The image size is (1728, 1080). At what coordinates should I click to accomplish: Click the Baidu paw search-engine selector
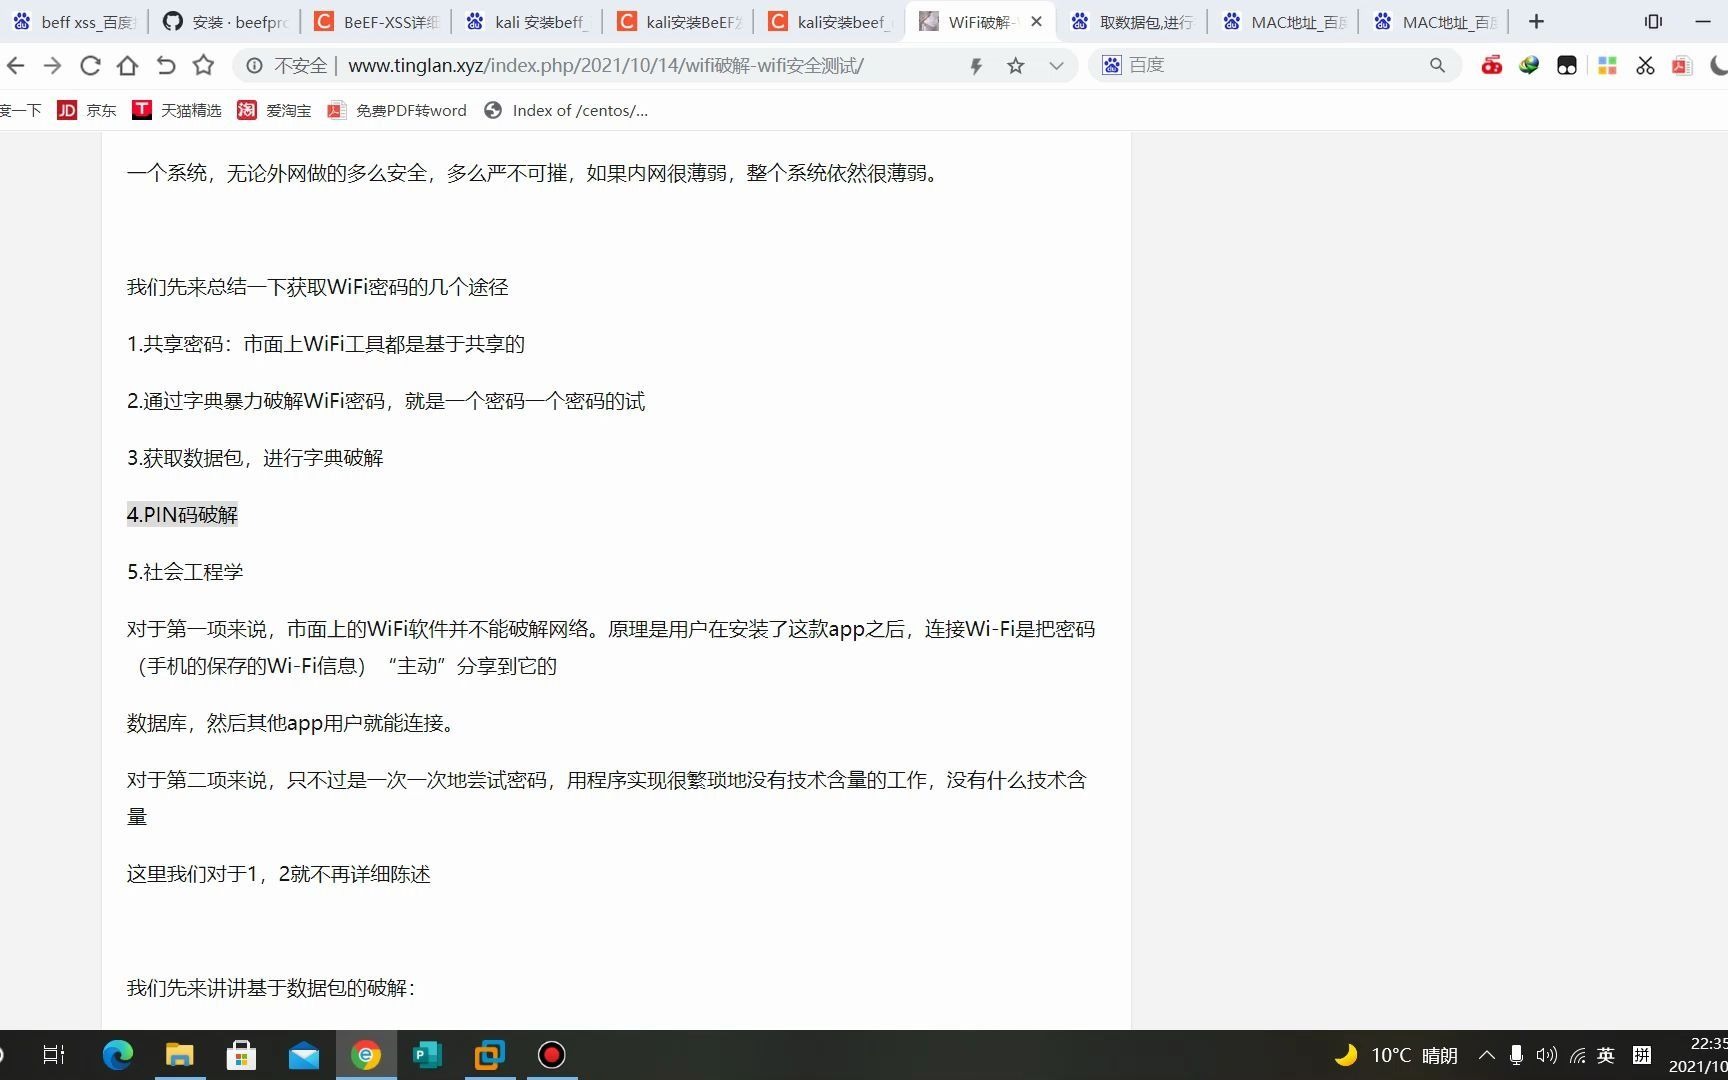pos(1112,65)
